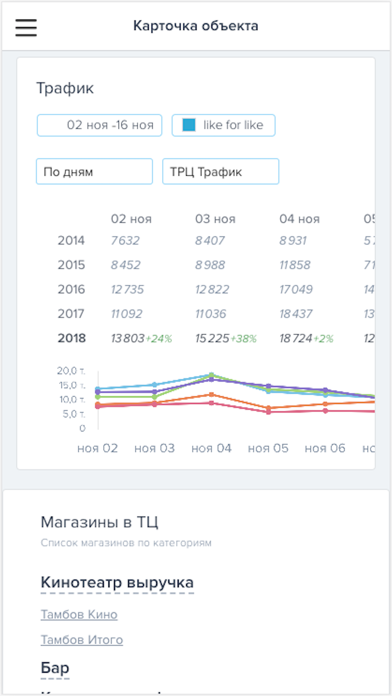Expand the Кинотеатр выручка category

(117, 582)
